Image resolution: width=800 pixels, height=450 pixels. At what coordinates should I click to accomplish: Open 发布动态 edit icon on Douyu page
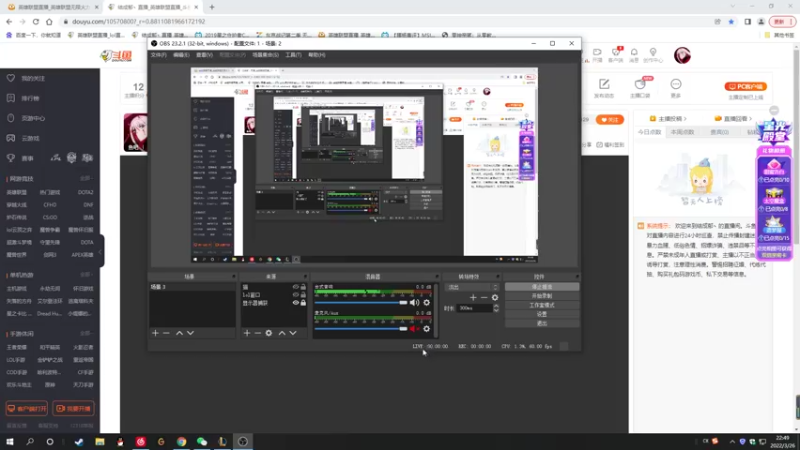[604, 84]
